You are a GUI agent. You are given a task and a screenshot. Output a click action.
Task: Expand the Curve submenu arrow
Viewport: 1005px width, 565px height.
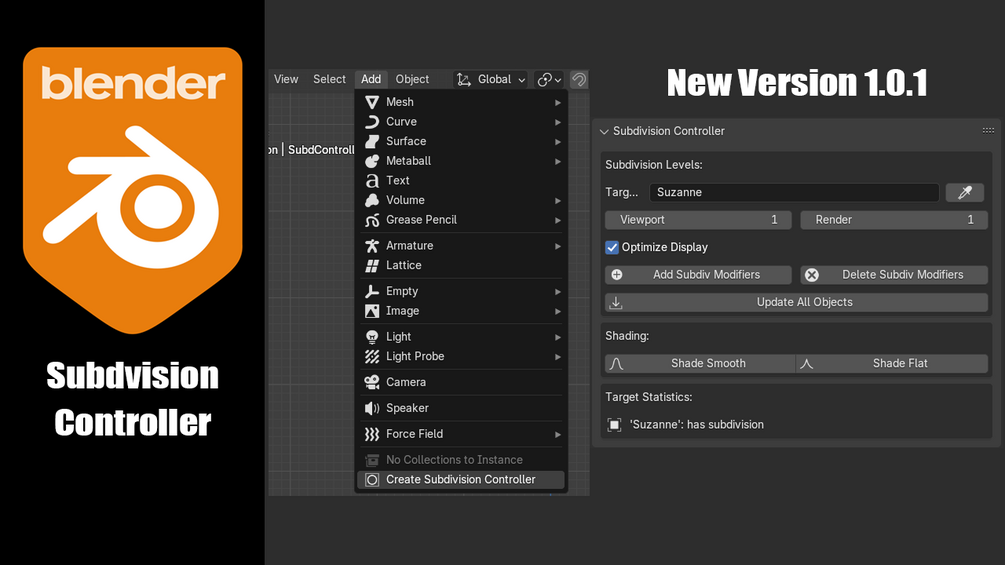point(558,122)
